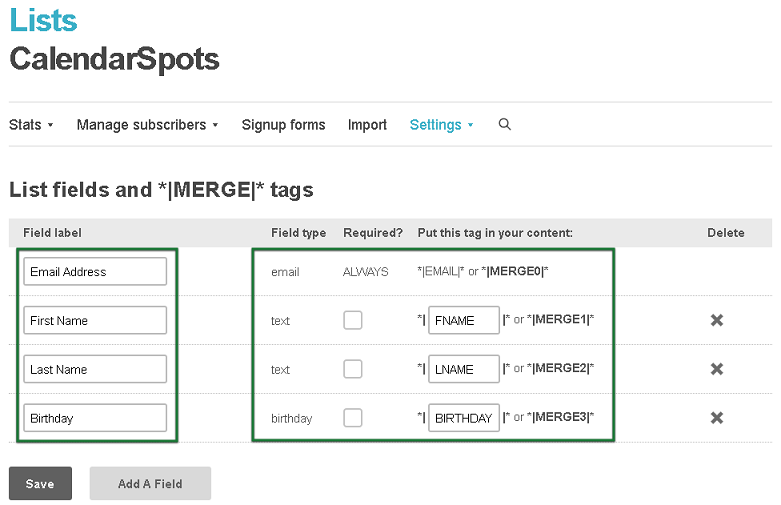Expand the Manage subscribers menu
The image size is (781, 505).
(x=147, y=125)
